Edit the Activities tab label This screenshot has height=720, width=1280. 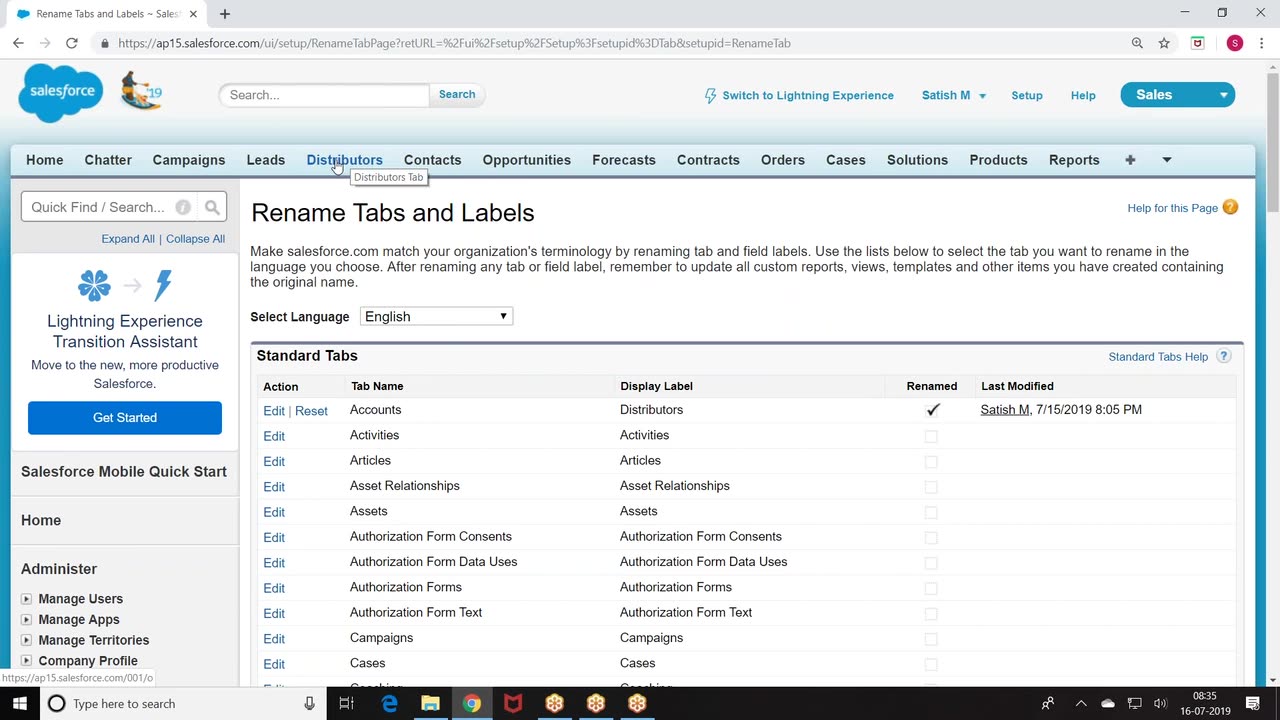(x=274, y=436)
